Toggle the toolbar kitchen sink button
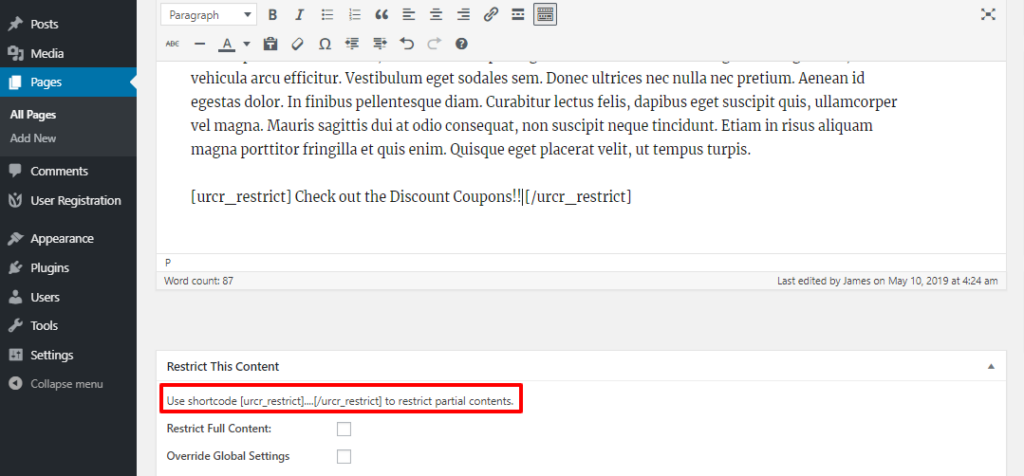The image size is (1024, 476). [545, 14]
